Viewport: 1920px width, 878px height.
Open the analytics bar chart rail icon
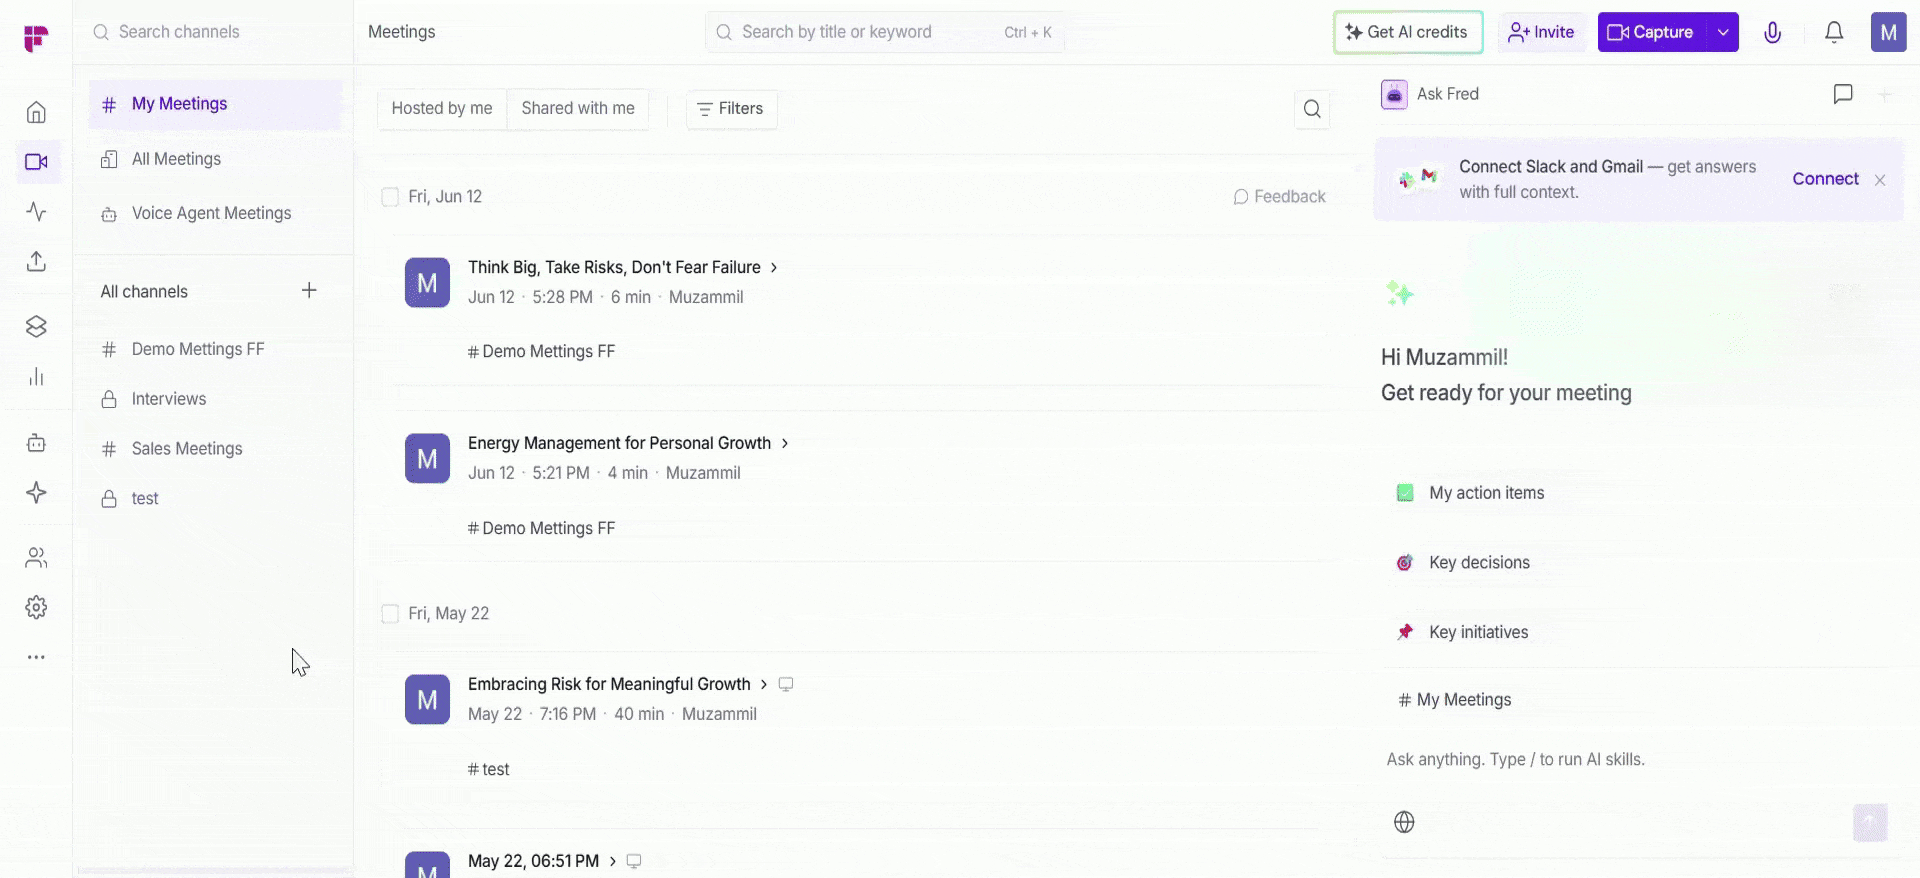pos(36,376)
